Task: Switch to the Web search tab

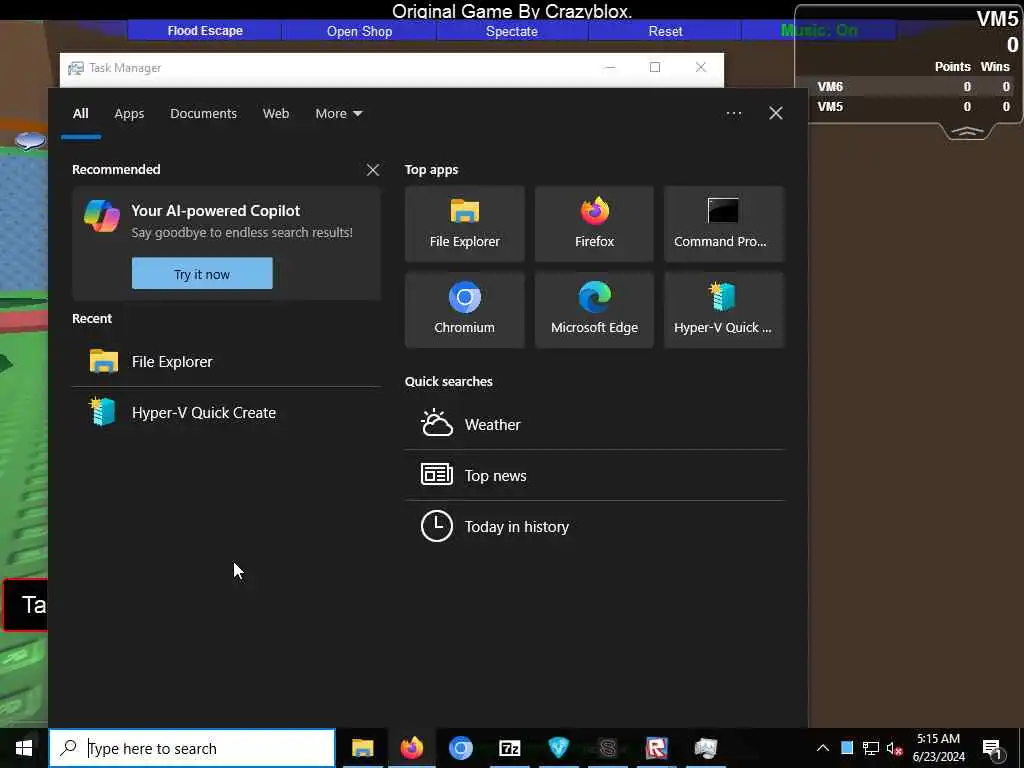Action: (276, 114)
